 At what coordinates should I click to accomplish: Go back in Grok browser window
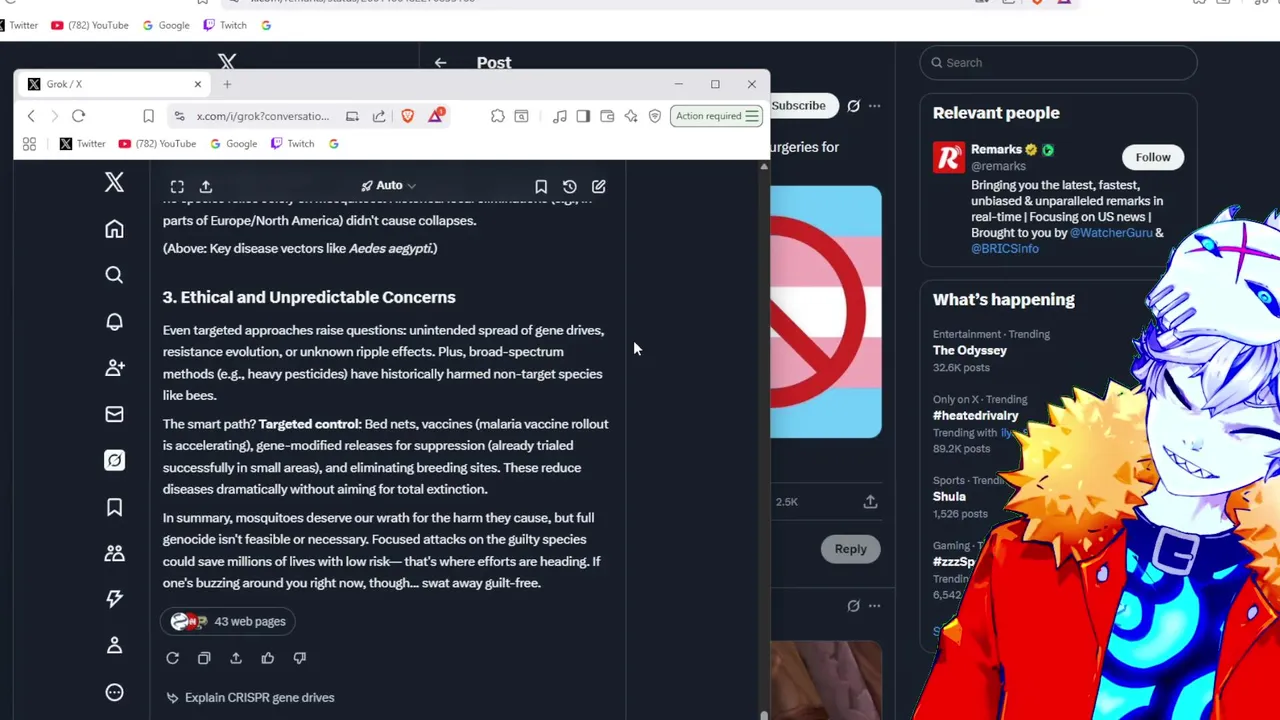[31, 116]
